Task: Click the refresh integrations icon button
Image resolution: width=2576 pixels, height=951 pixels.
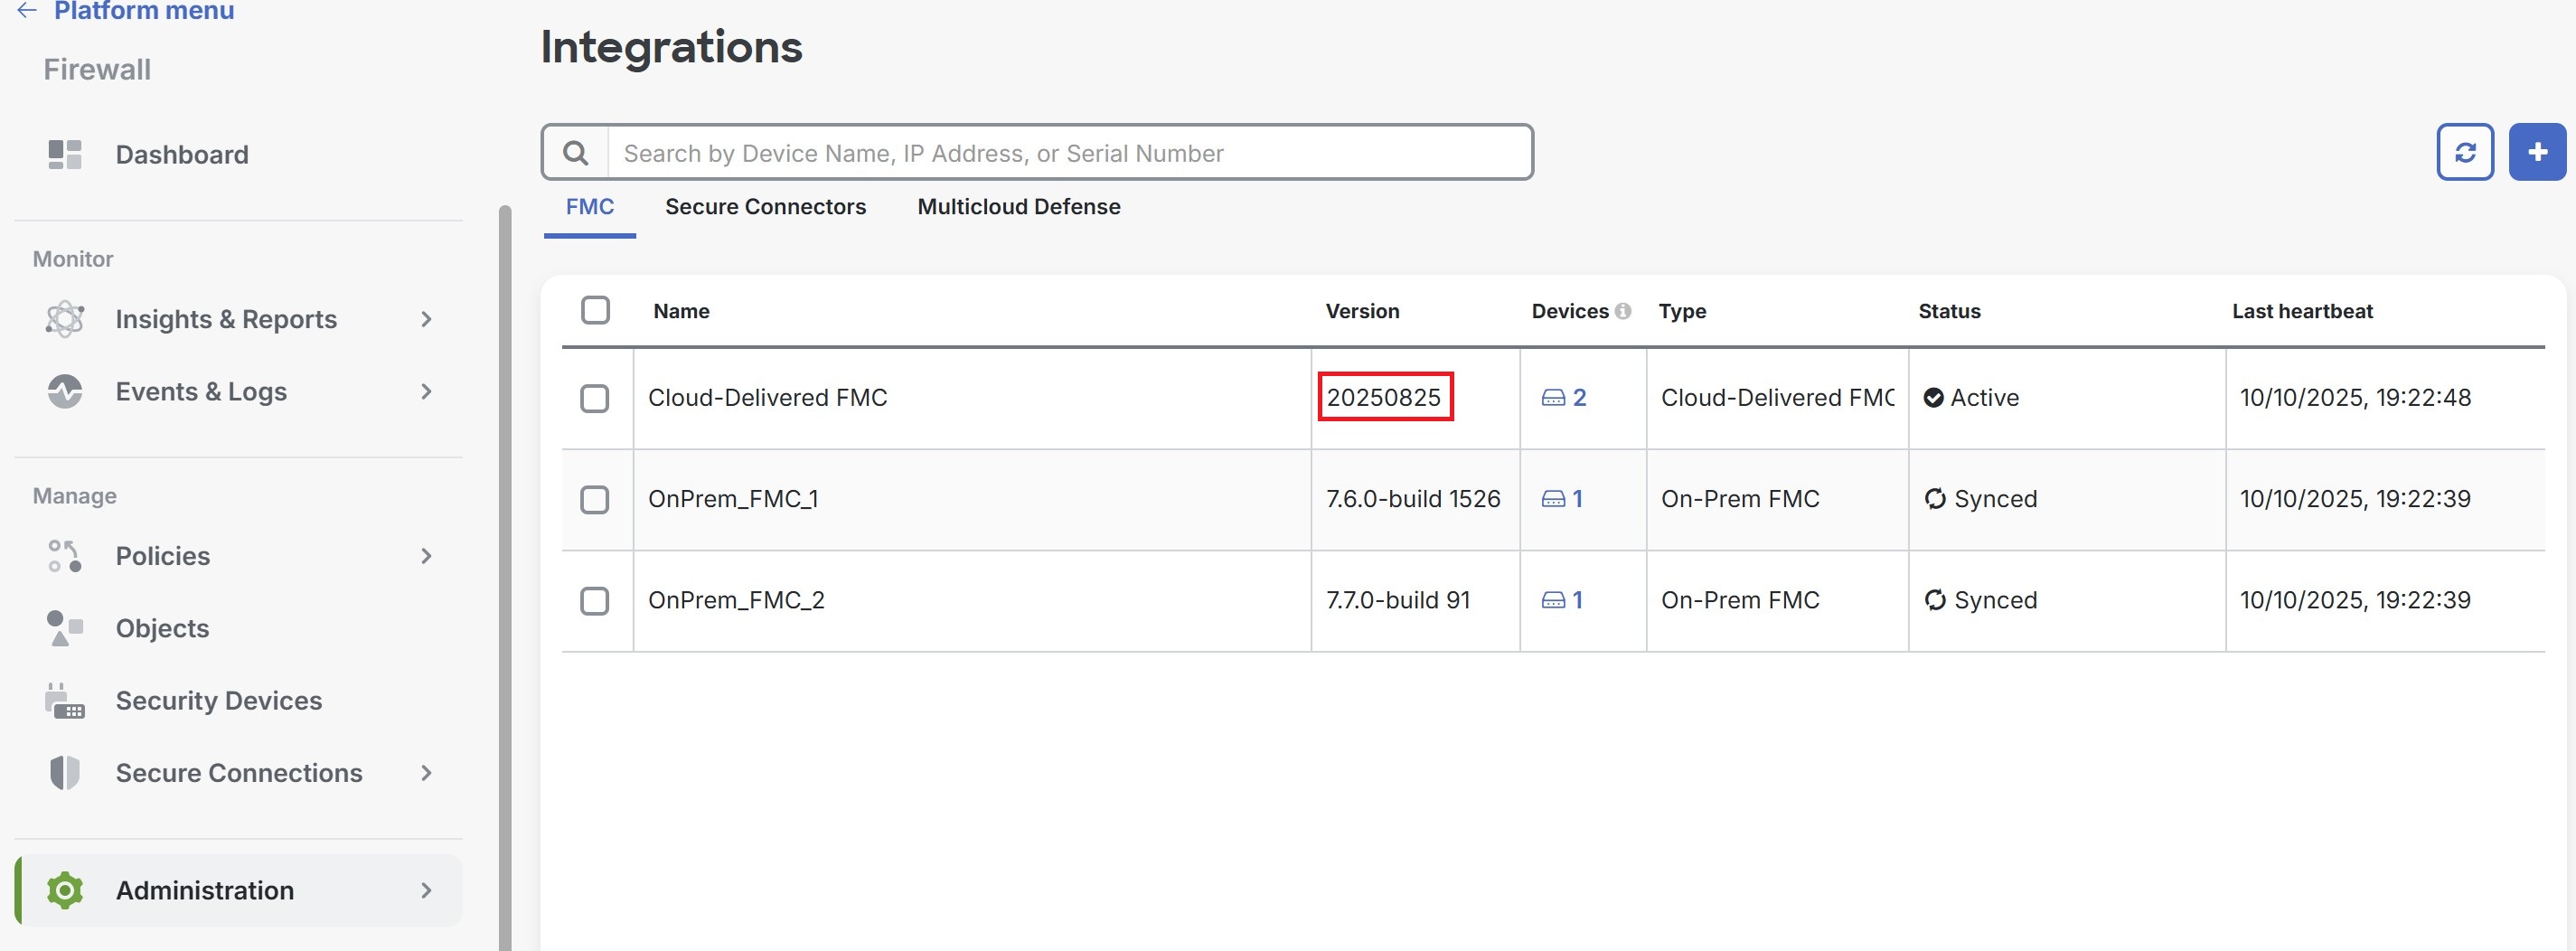Action: 2464,152
